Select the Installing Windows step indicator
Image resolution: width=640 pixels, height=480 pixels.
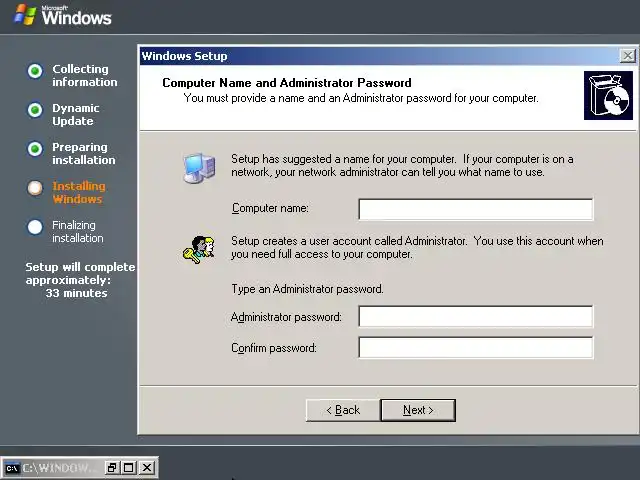35,188
